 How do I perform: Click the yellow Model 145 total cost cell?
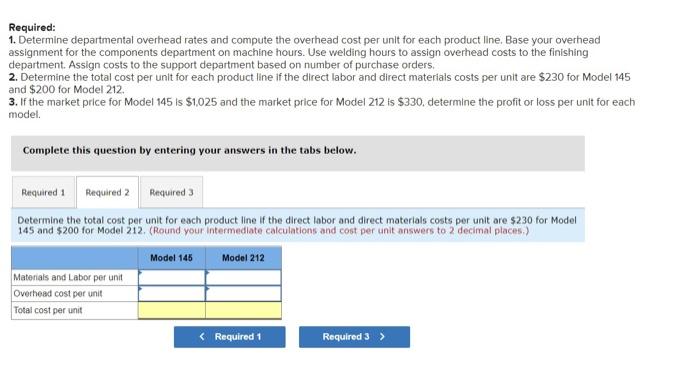[172, 310]
